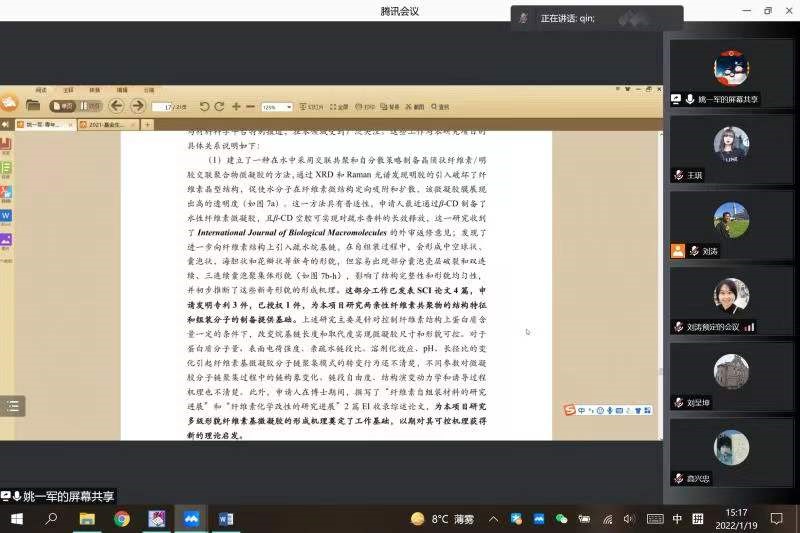Add a new tab with plus button
This screenshot has height=533, width=800.
pos(148,125)
